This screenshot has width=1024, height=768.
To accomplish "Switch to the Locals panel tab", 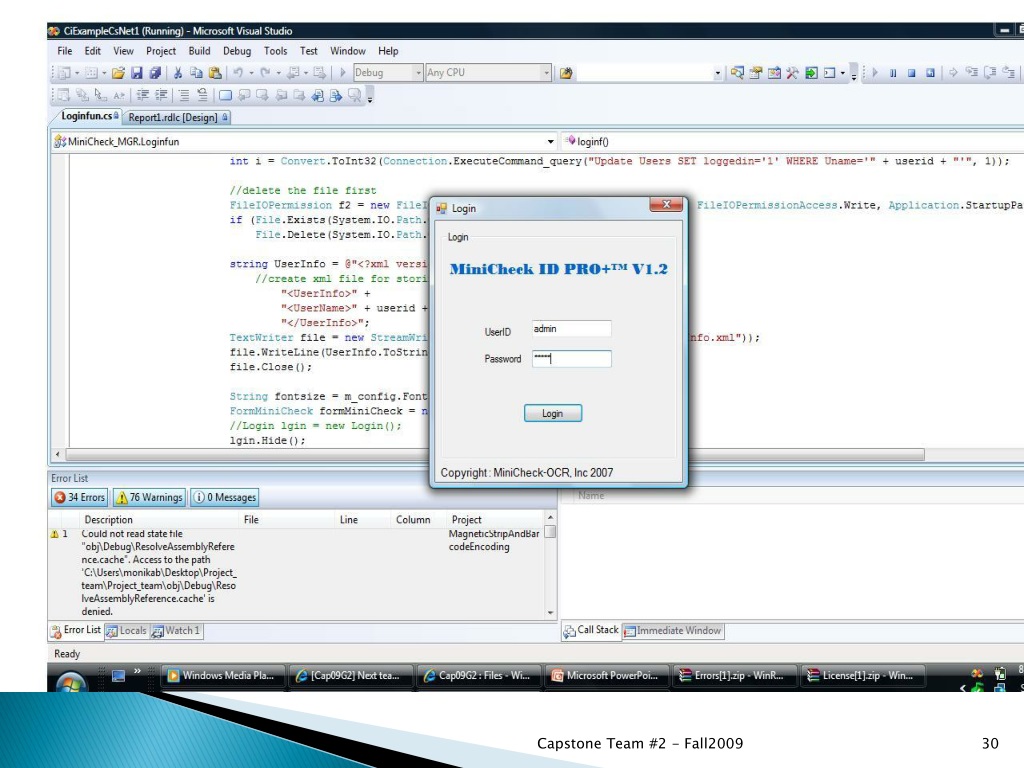I will pyautogui.click(x=127, y=631).
